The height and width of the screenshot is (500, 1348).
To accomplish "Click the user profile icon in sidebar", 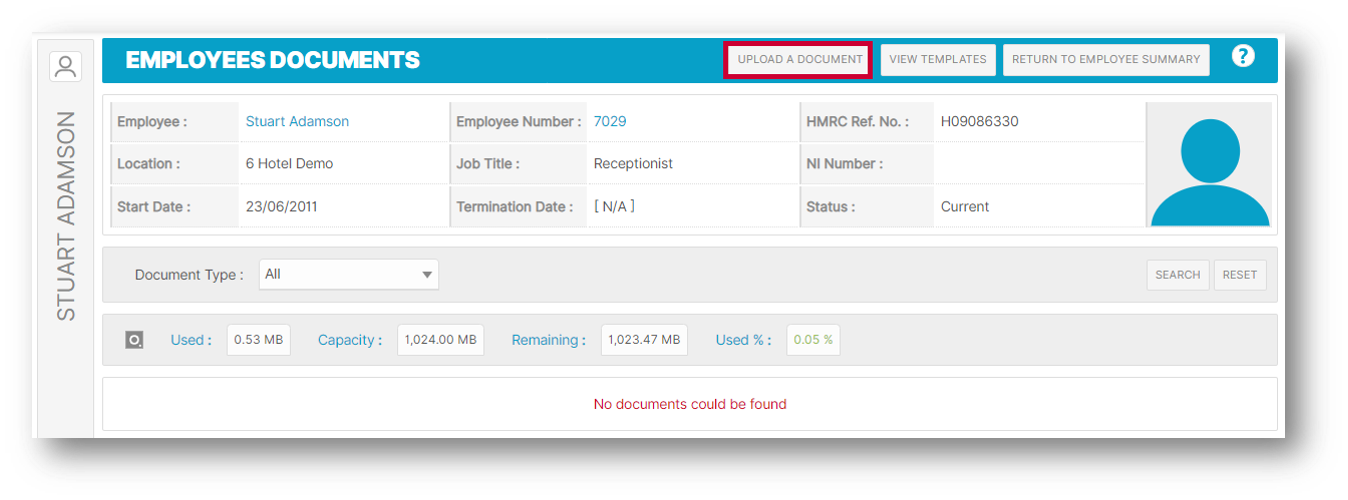I will (x=66, y=67).
